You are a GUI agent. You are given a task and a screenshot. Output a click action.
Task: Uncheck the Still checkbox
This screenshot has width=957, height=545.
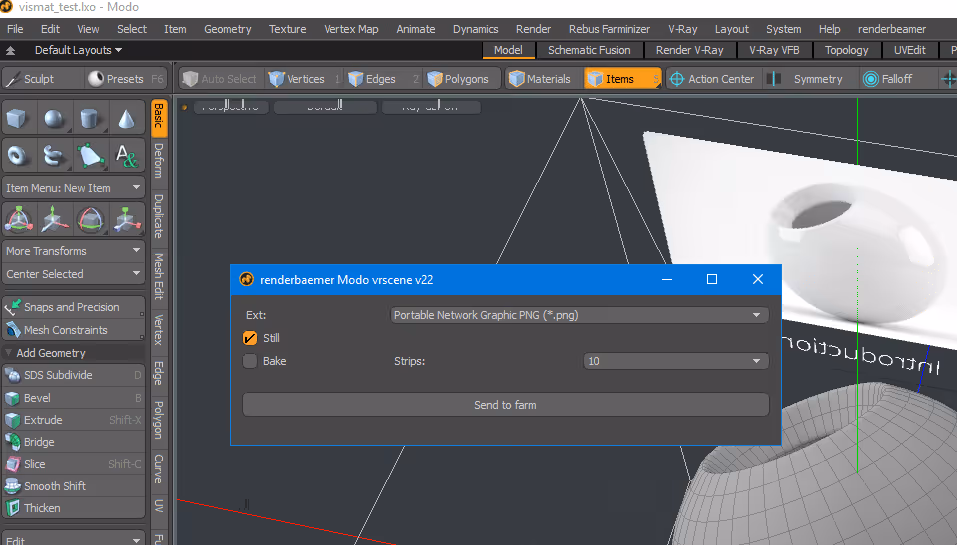(x=250, y=338)
